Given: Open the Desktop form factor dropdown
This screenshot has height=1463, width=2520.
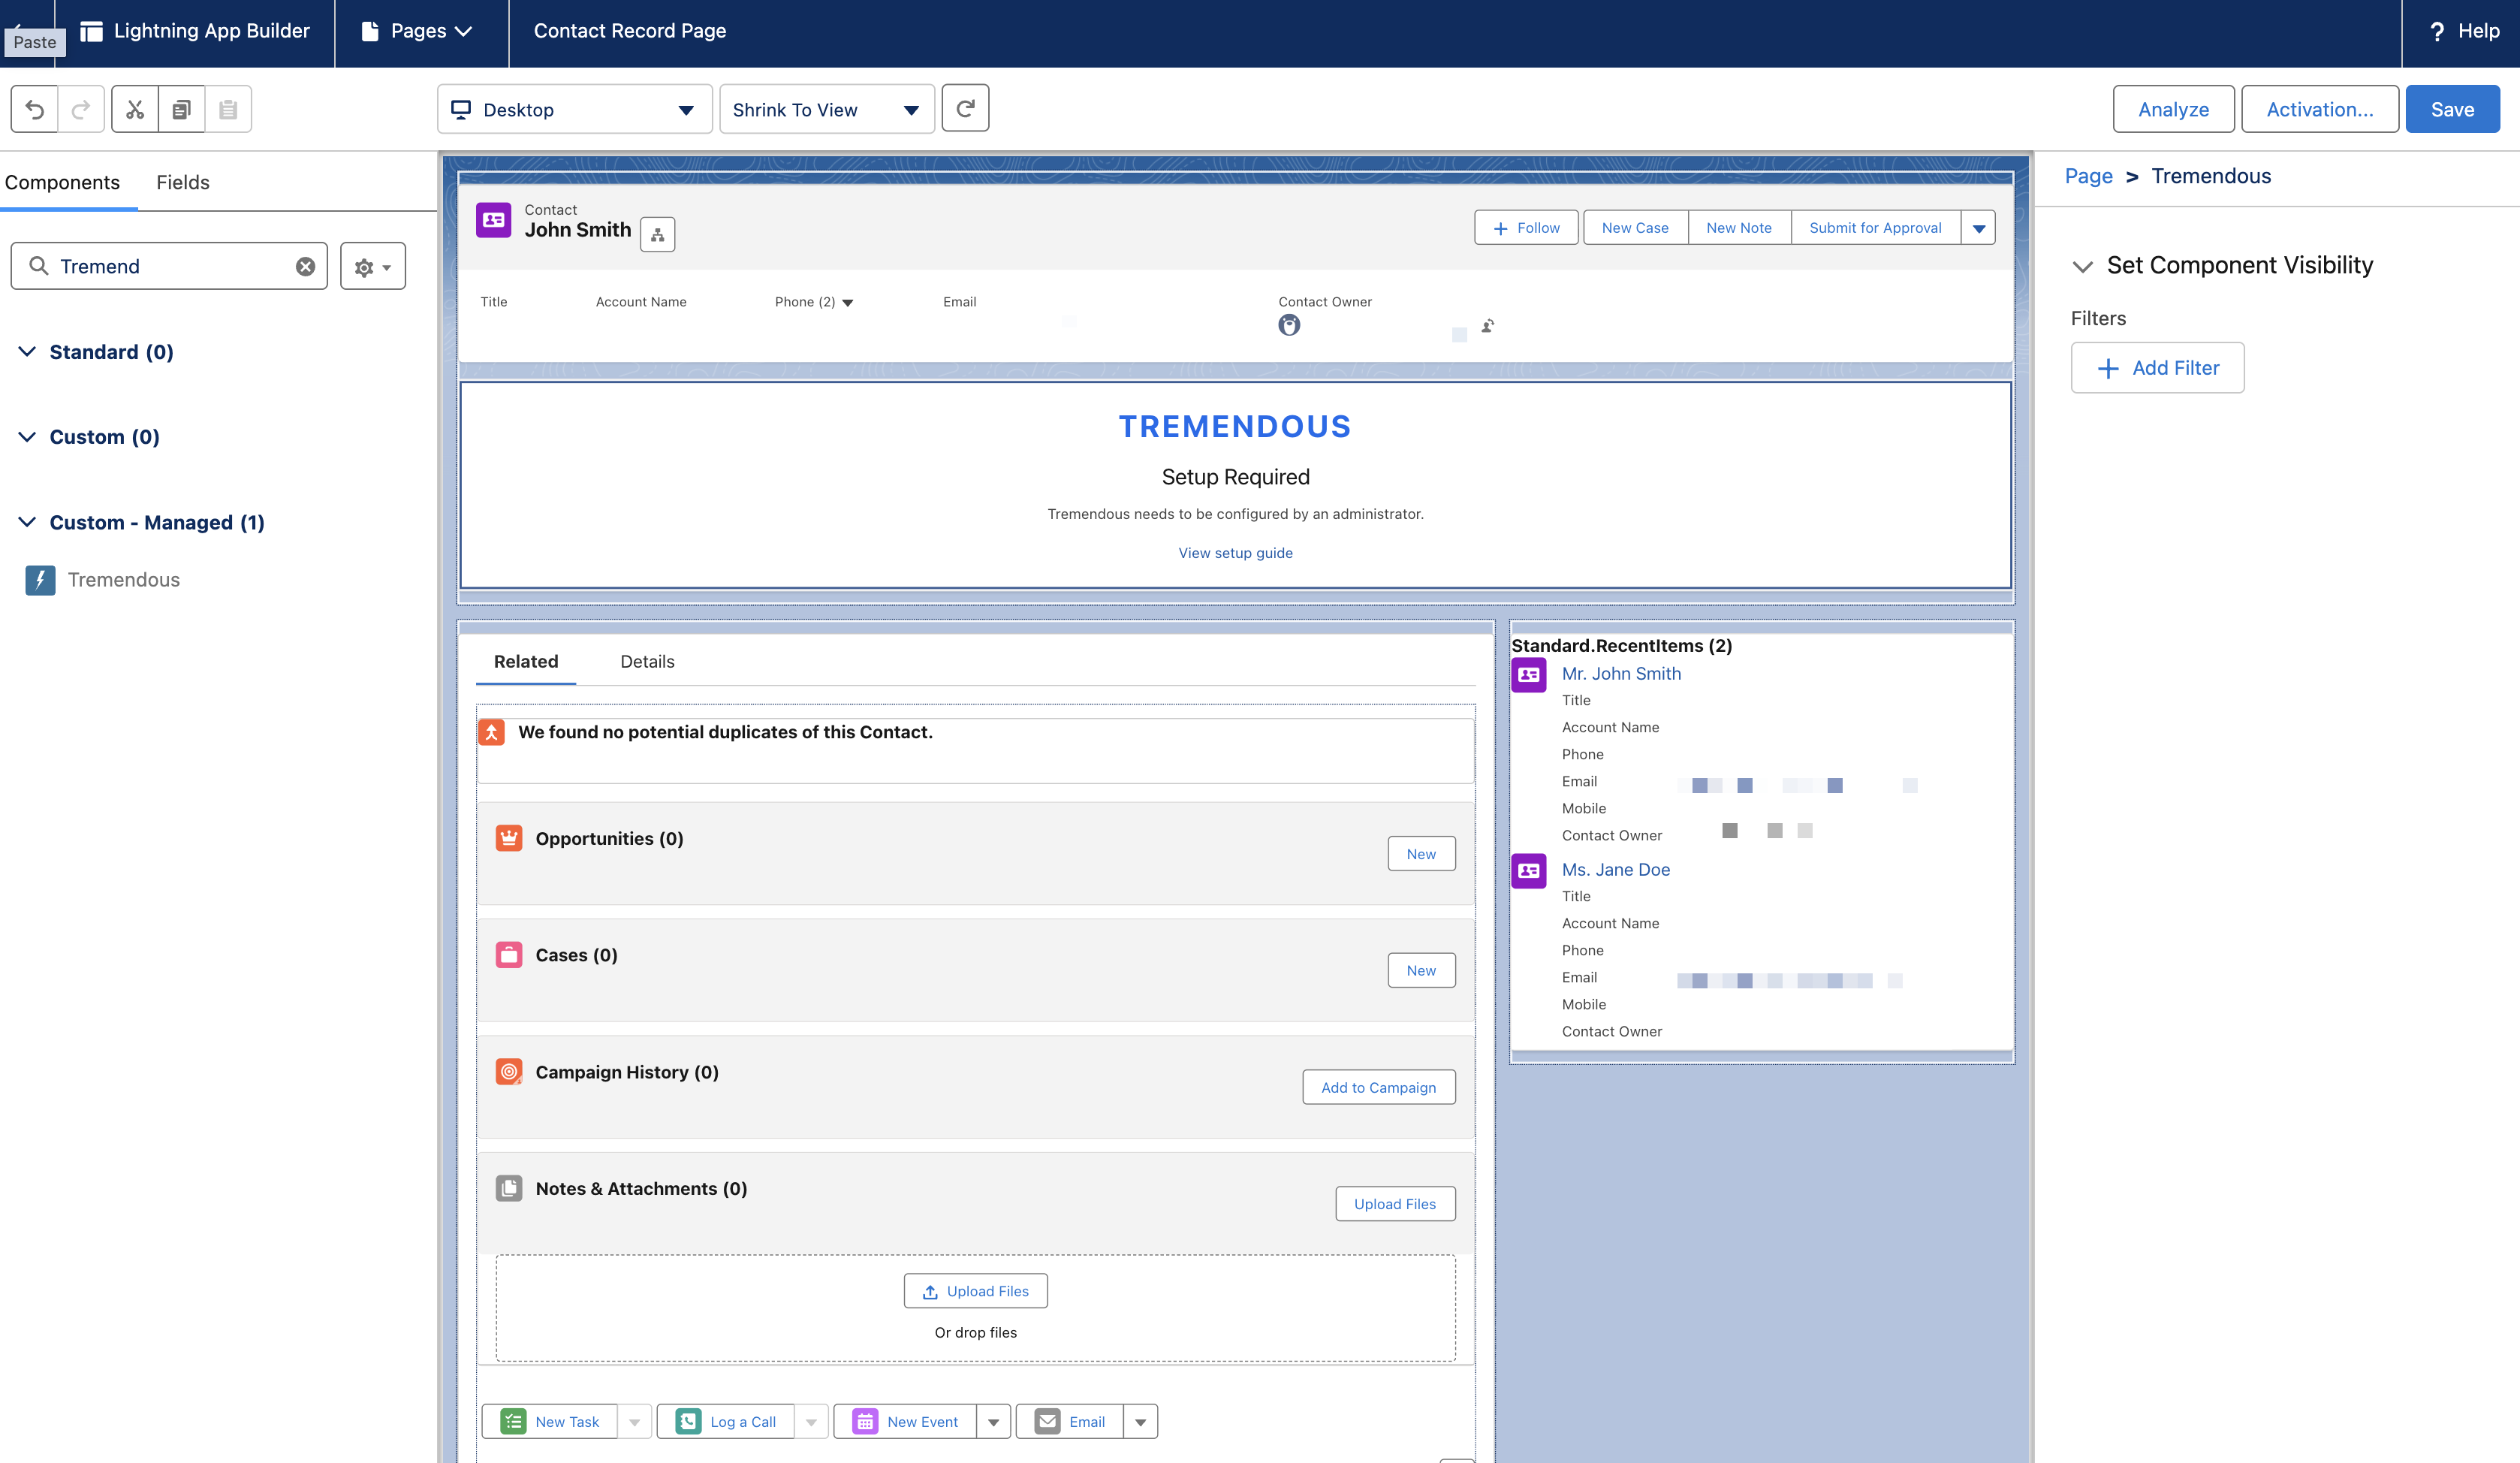Looking at the screenshot, I should click(574, 109).
